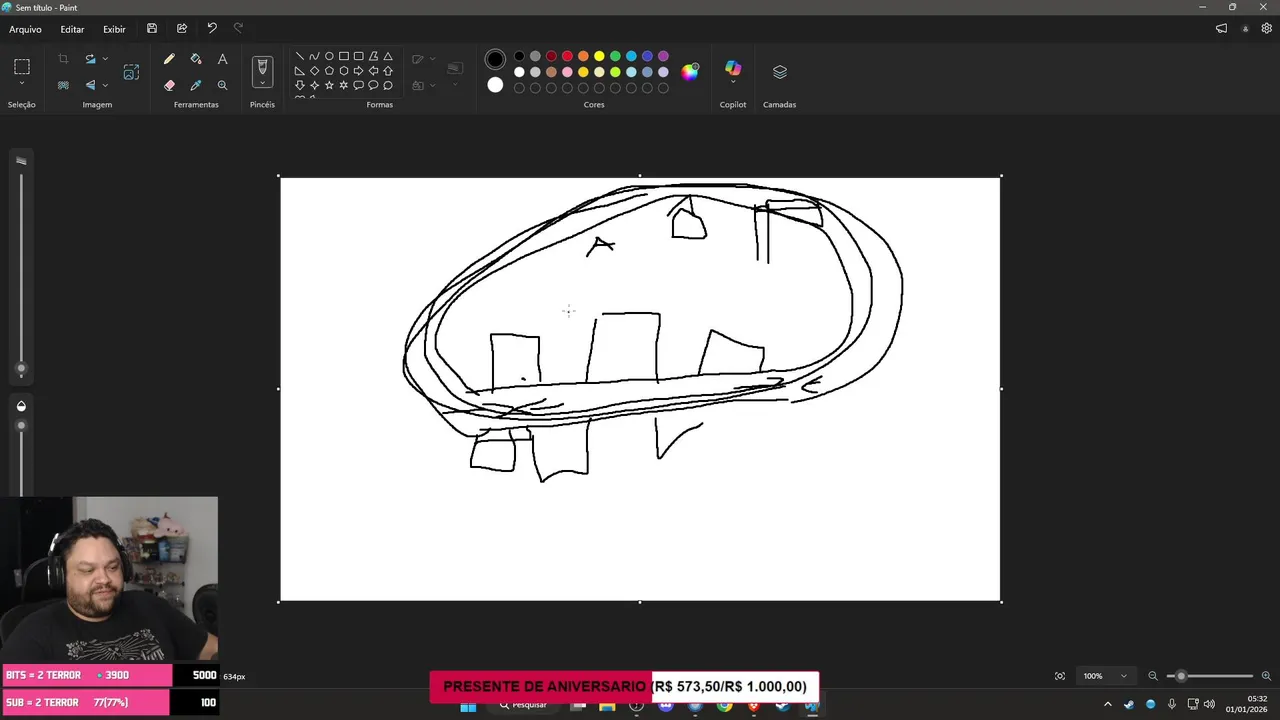Screen dimensions: 1280x720
Task: Pick the Hexagon shape
Action: [x=344, y=71]
